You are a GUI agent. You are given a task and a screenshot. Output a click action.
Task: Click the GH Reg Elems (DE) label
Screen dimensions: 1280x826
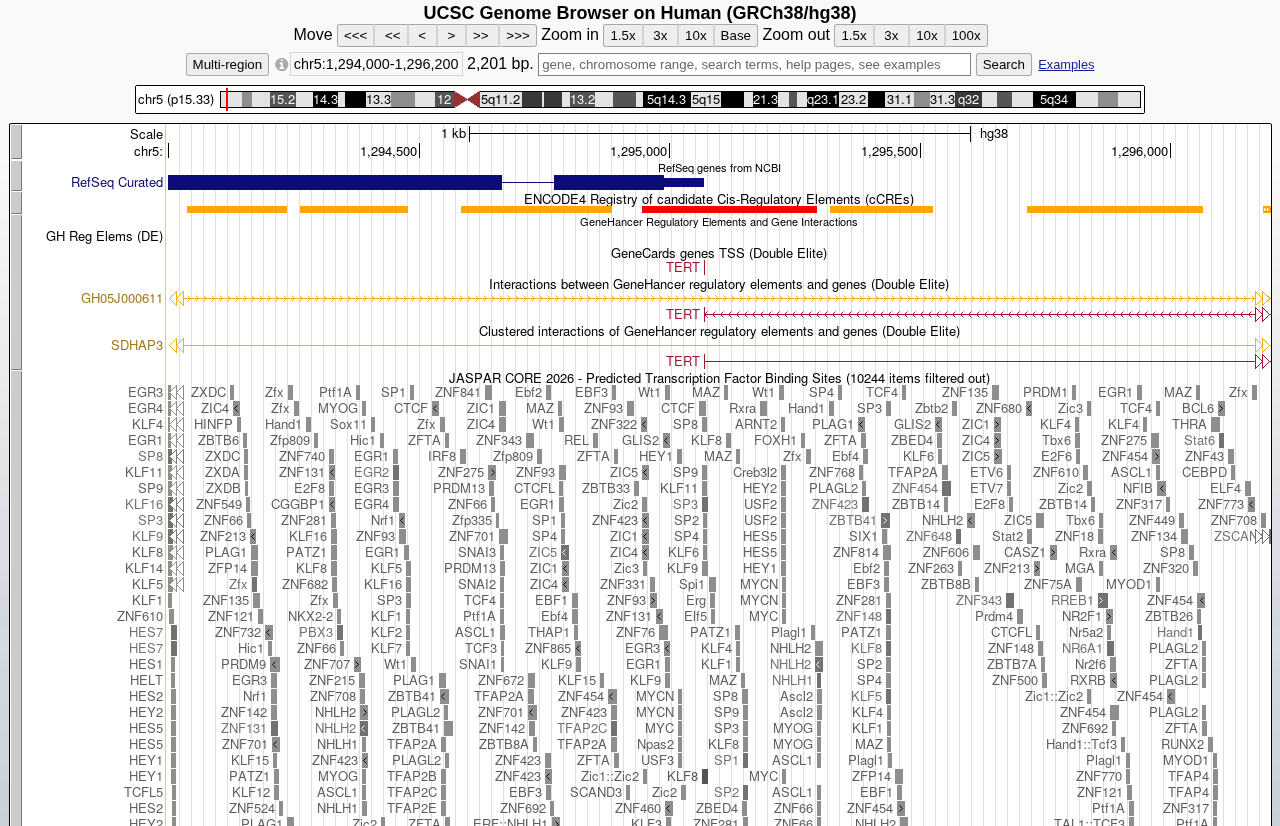[x=104, y=237]
